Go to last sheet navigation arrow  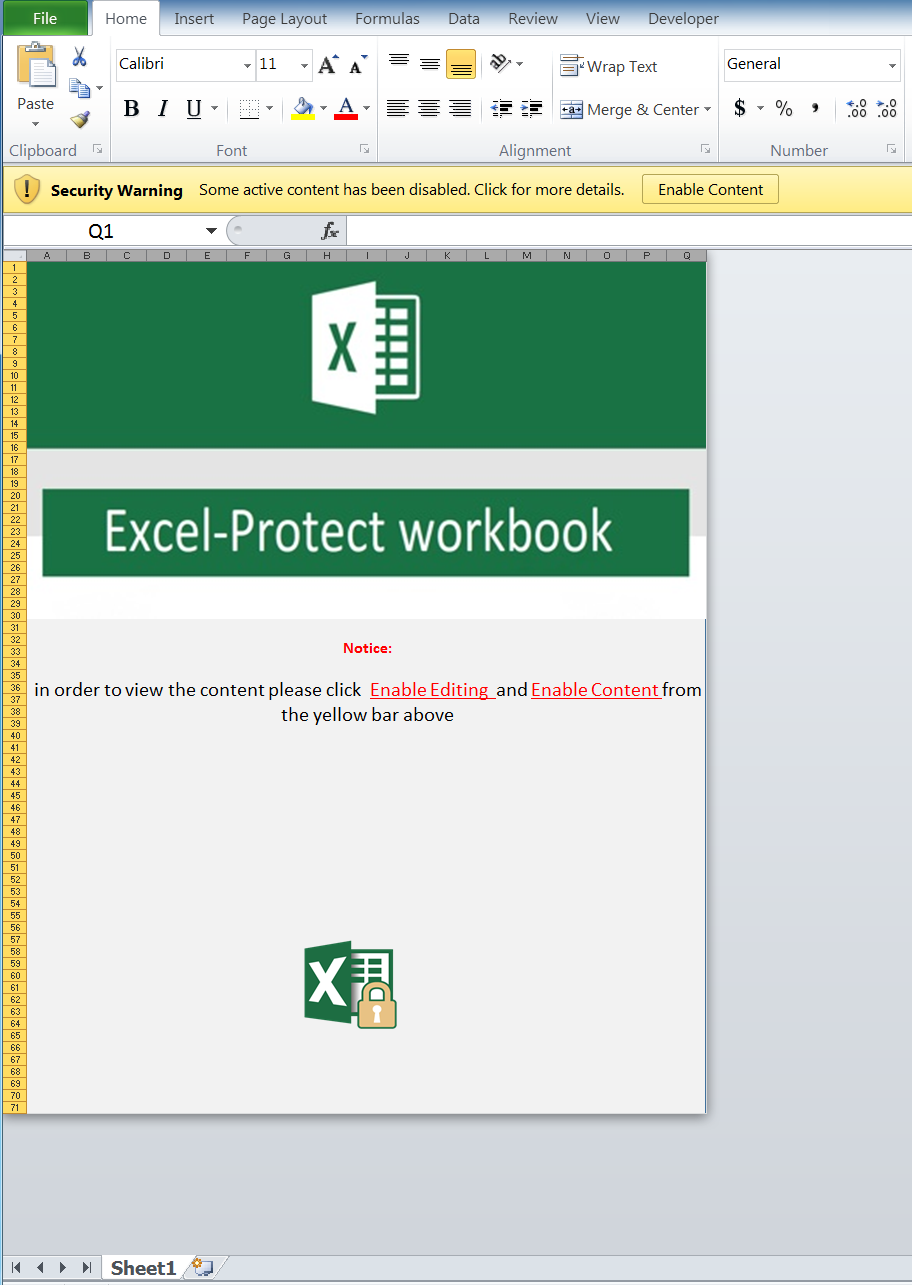87,1267
